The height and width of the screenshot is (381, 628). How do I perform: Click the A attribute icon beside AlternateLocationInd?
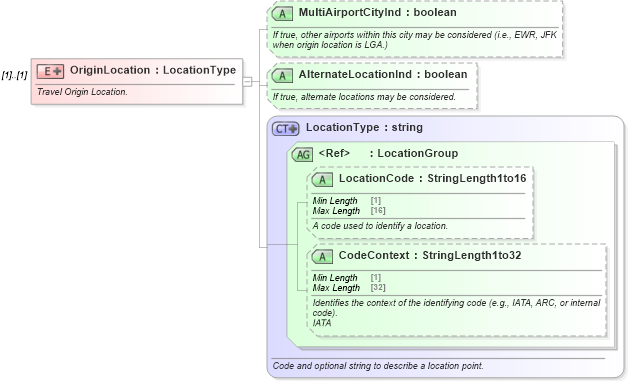(282, 76)
